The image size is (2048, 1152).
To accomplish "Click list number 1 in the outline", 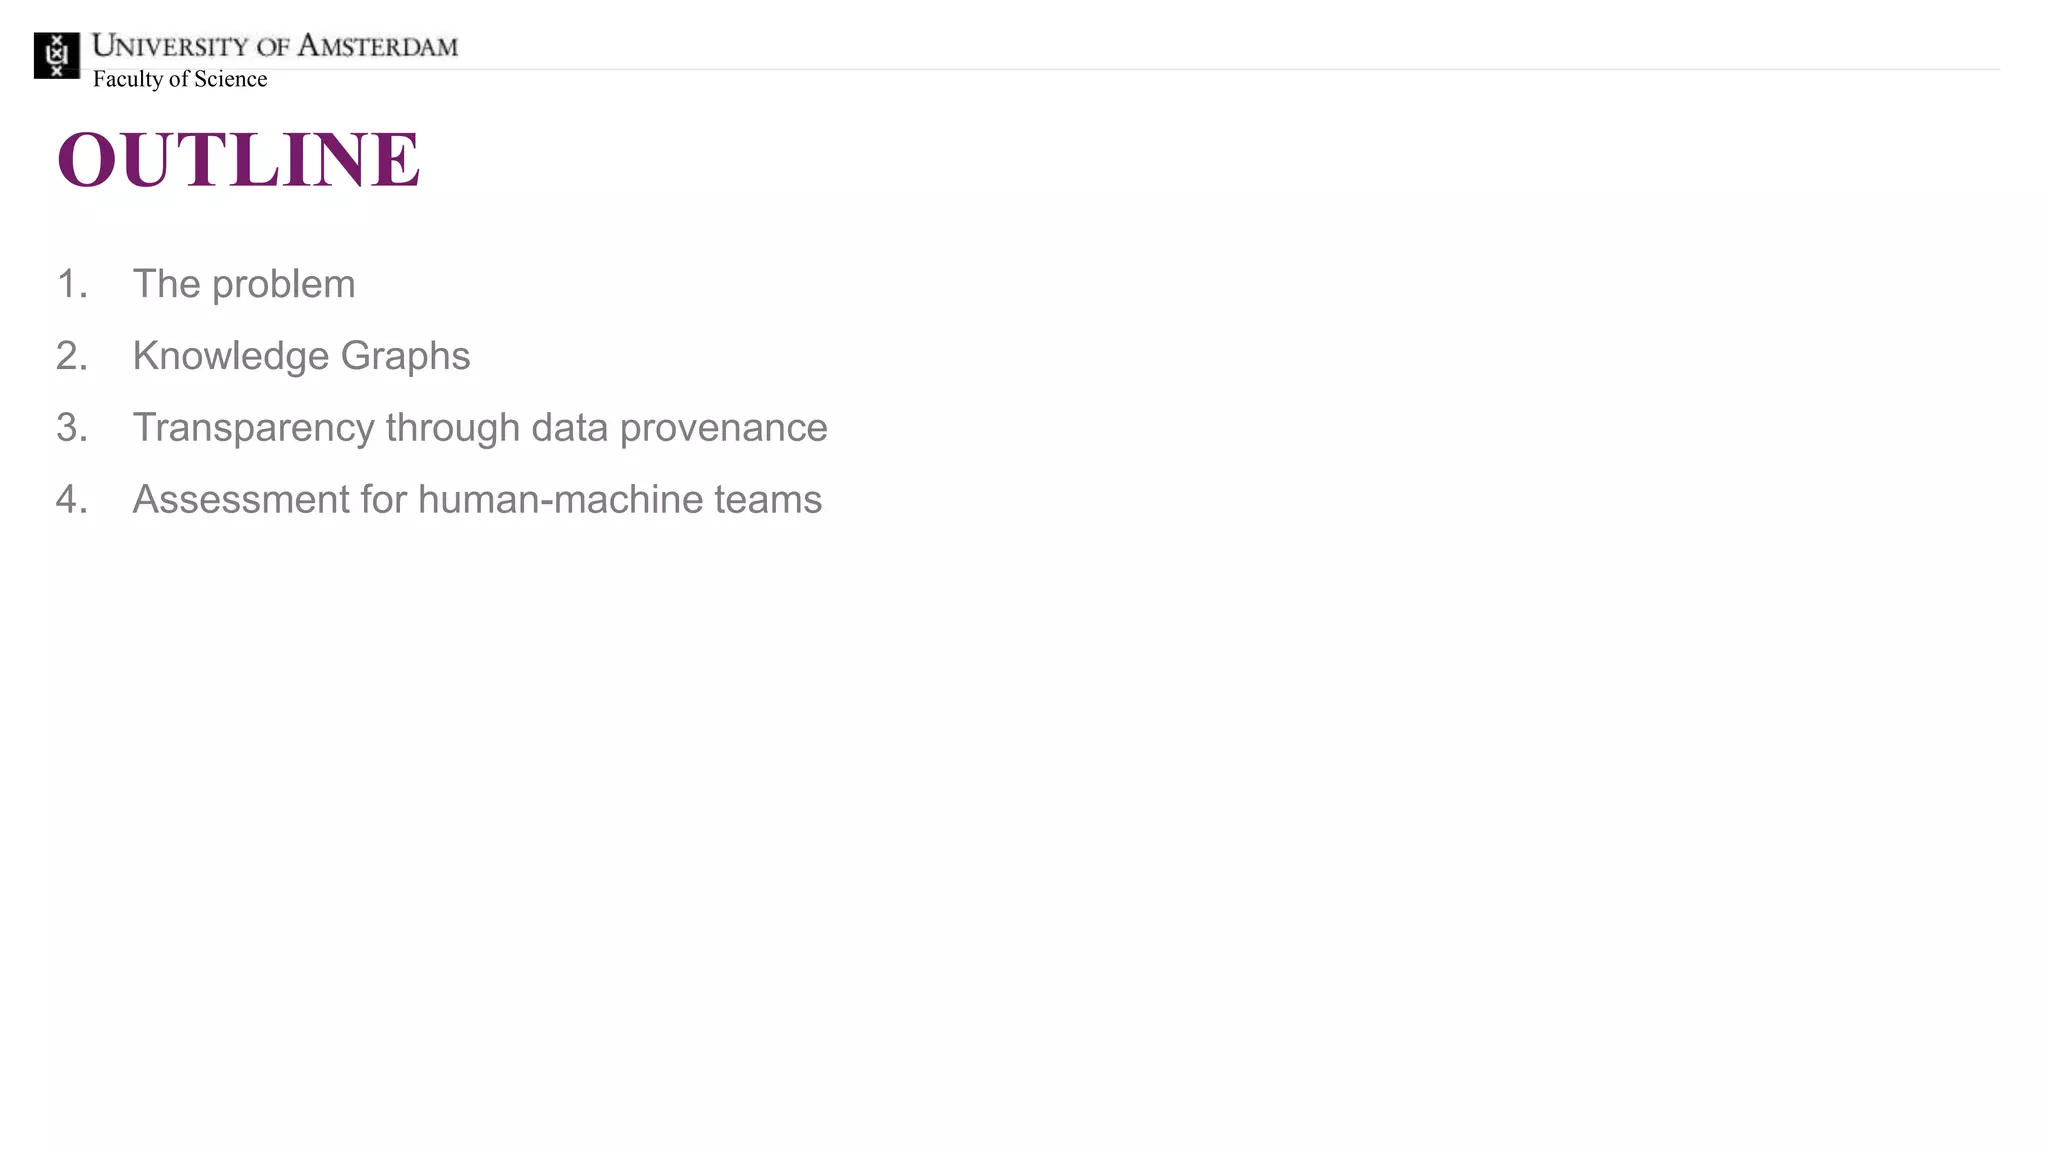I will click(72, 284).
